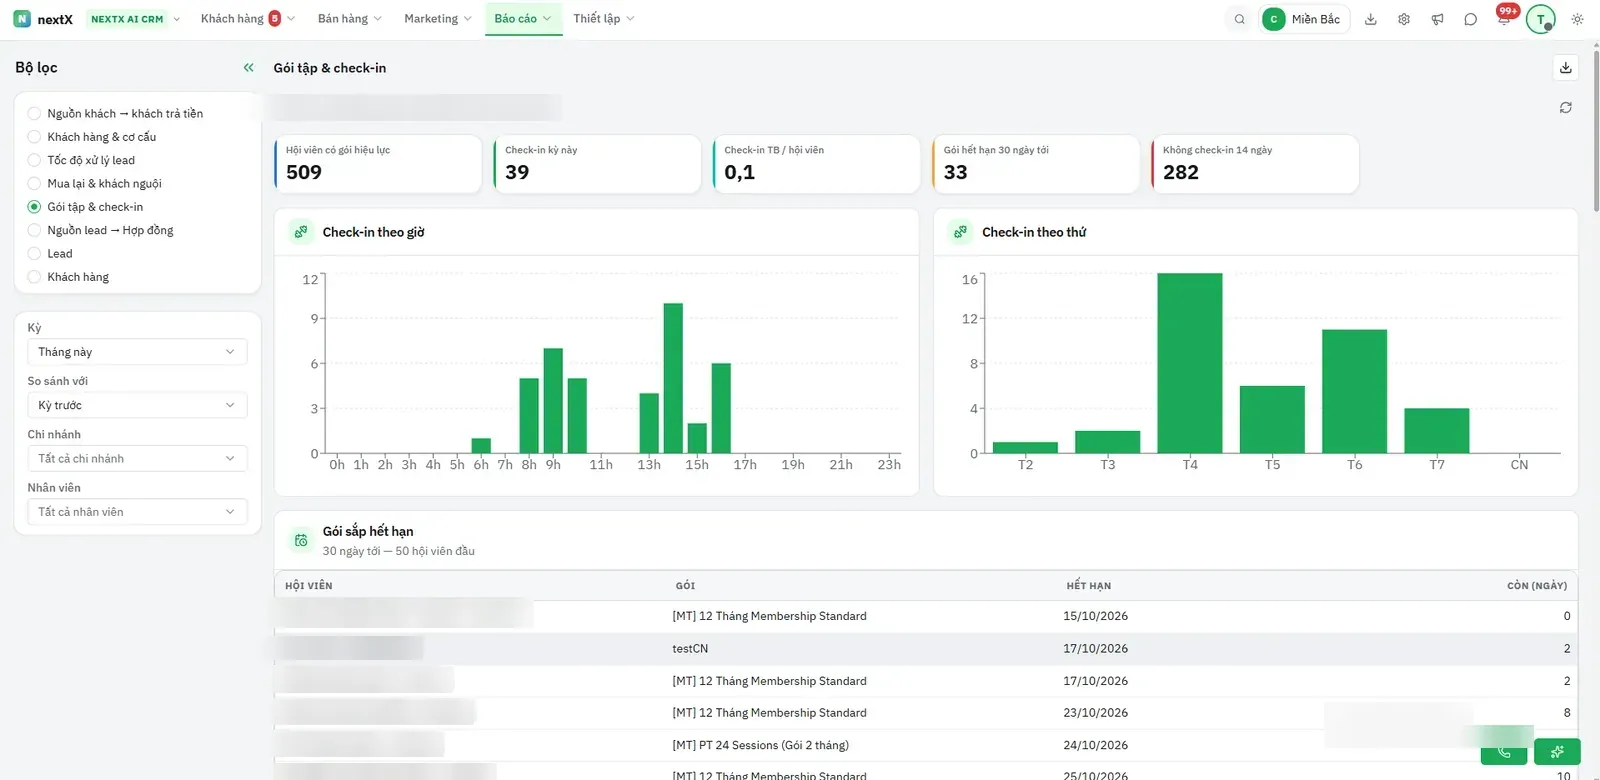This screenshot has width=1600, height=780.
Task: Click the page vertical scrollbar
Action: point(1594,130)
